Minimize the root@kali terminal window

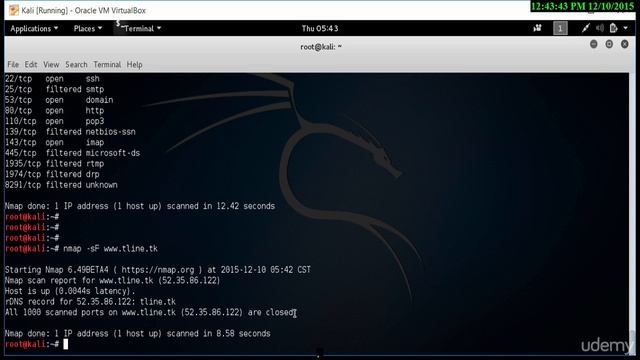[x=593, y=44]
